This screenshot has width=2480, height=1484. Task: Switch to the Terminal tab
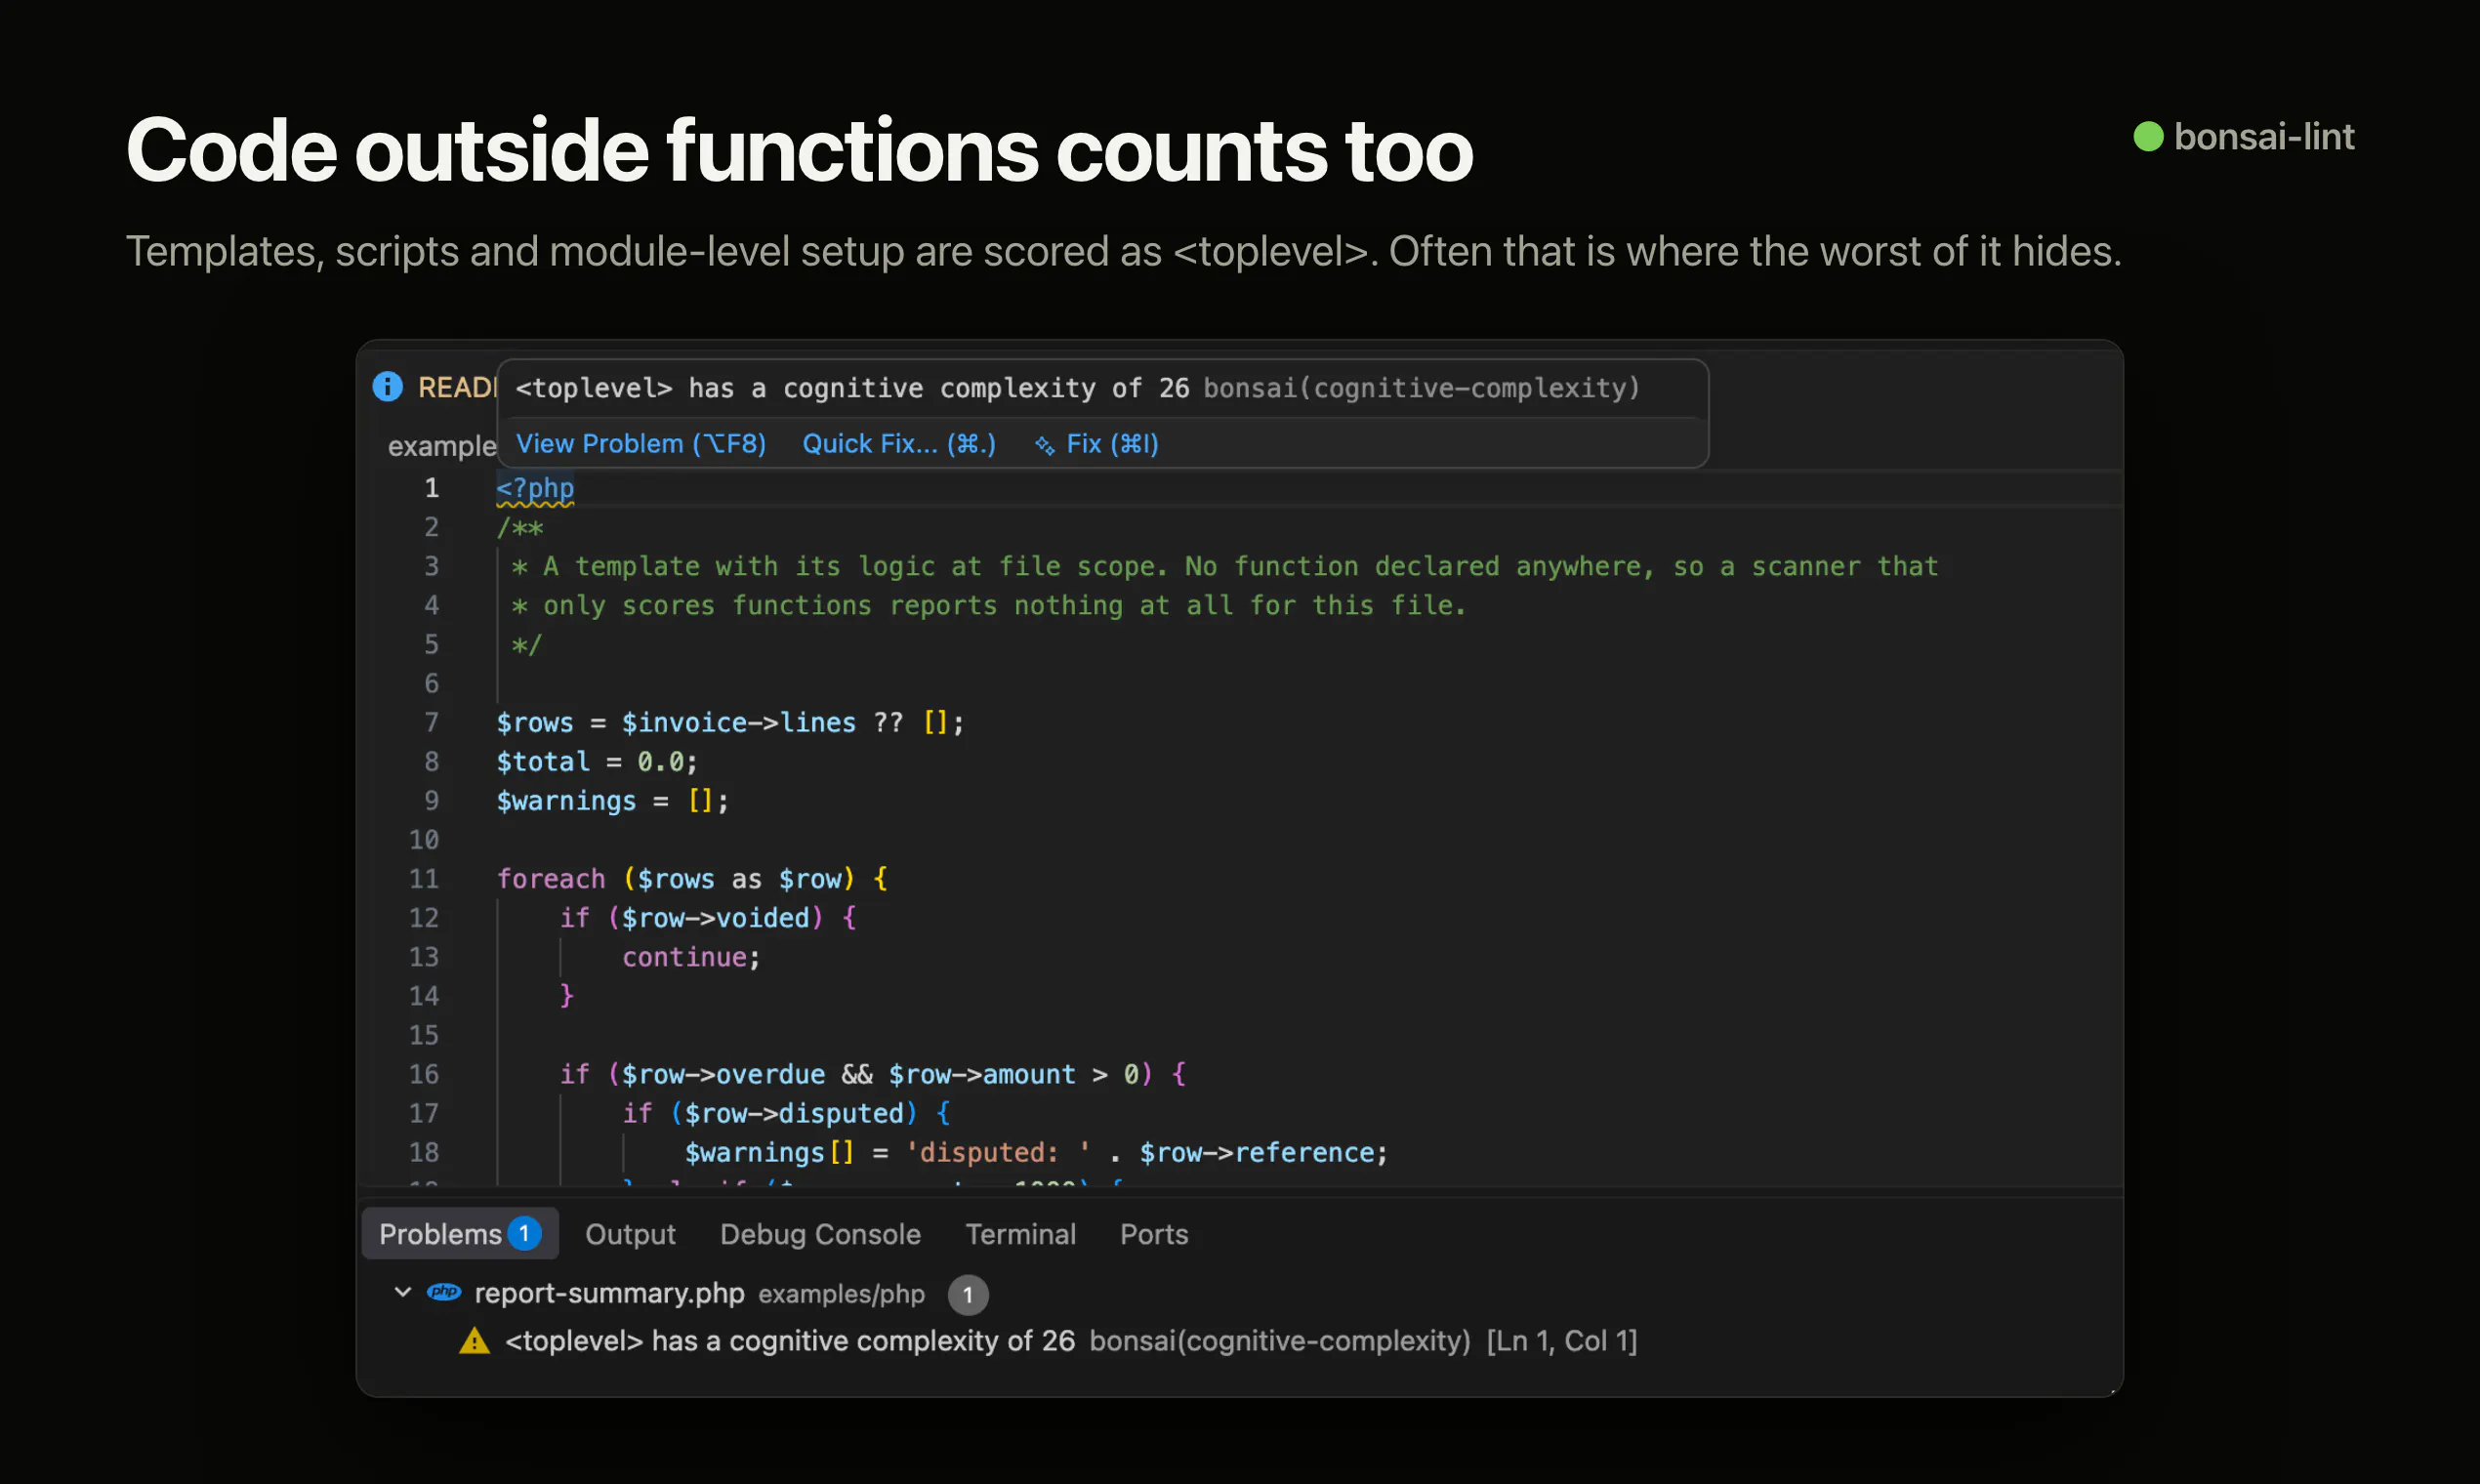[1020, 1234]
